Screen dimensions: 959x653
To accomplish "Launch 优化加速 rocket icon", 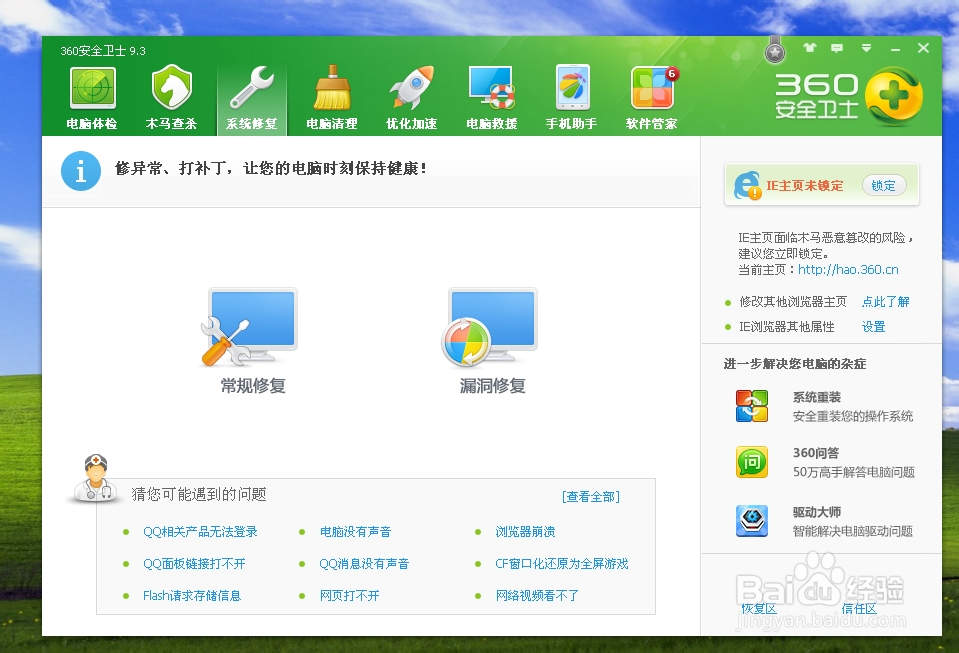I will (411, 88).
